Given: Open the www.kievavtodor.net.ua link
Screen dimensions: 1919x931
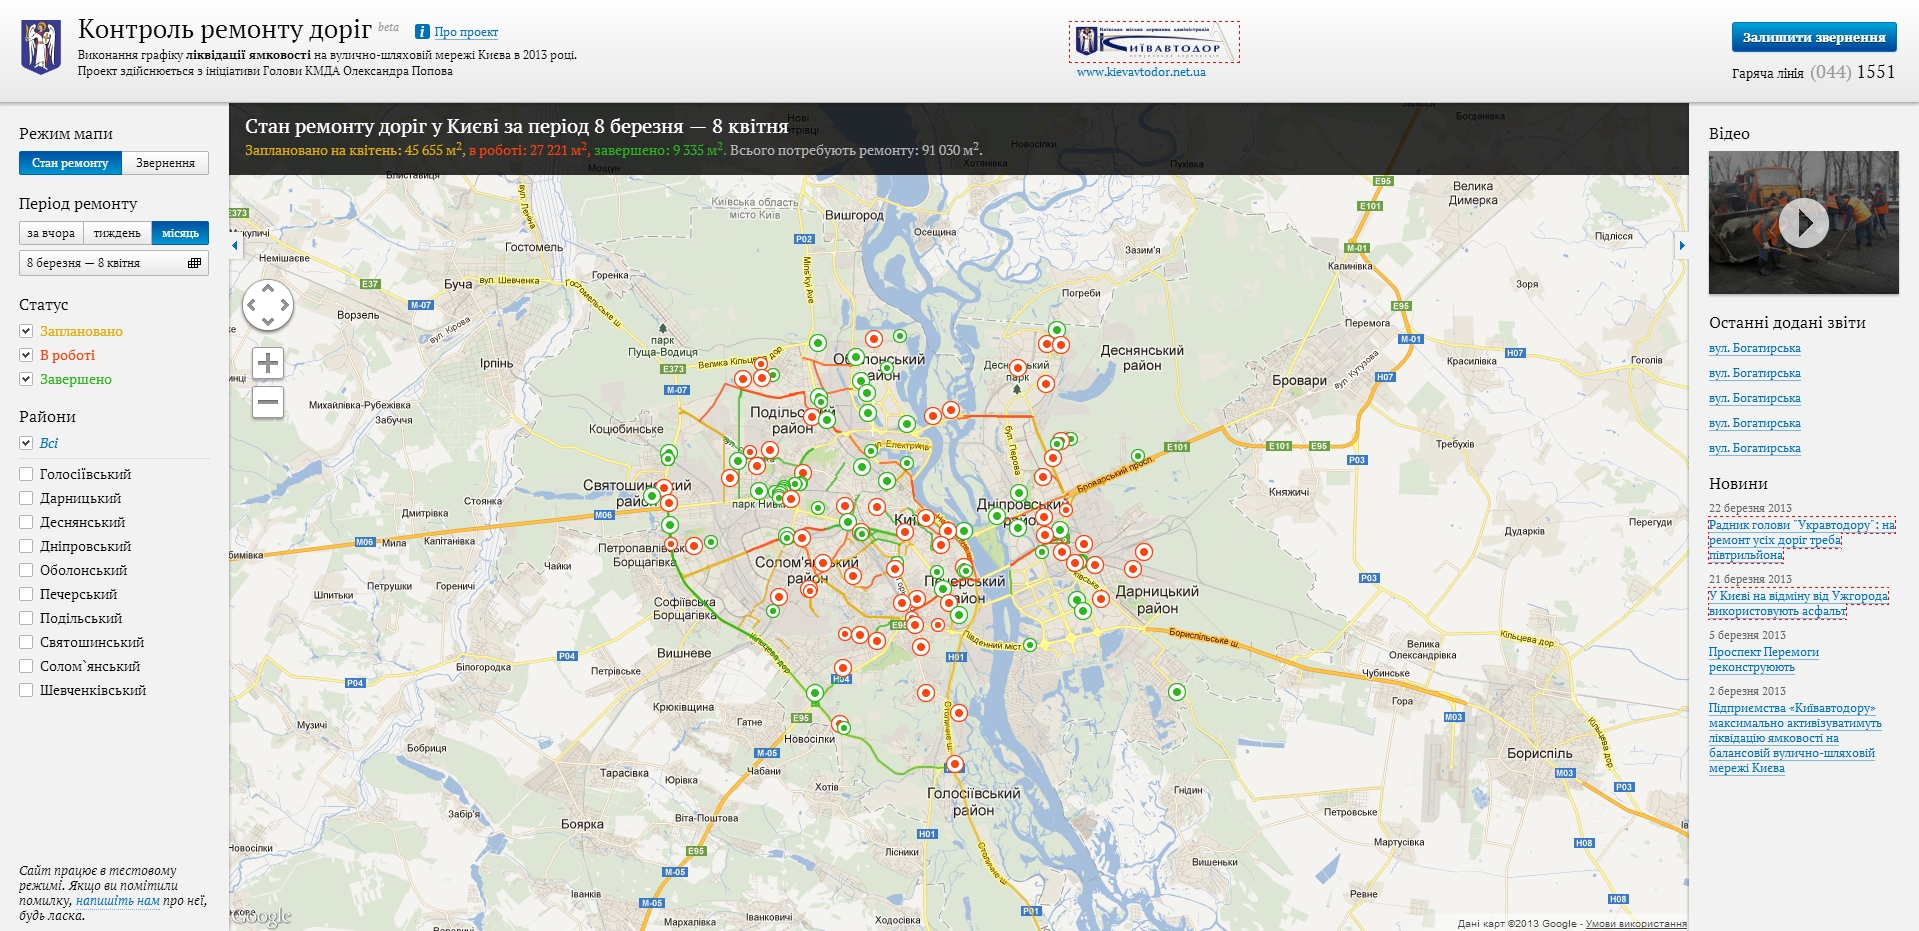Looking at the screenshot, I should [1141, 72].
